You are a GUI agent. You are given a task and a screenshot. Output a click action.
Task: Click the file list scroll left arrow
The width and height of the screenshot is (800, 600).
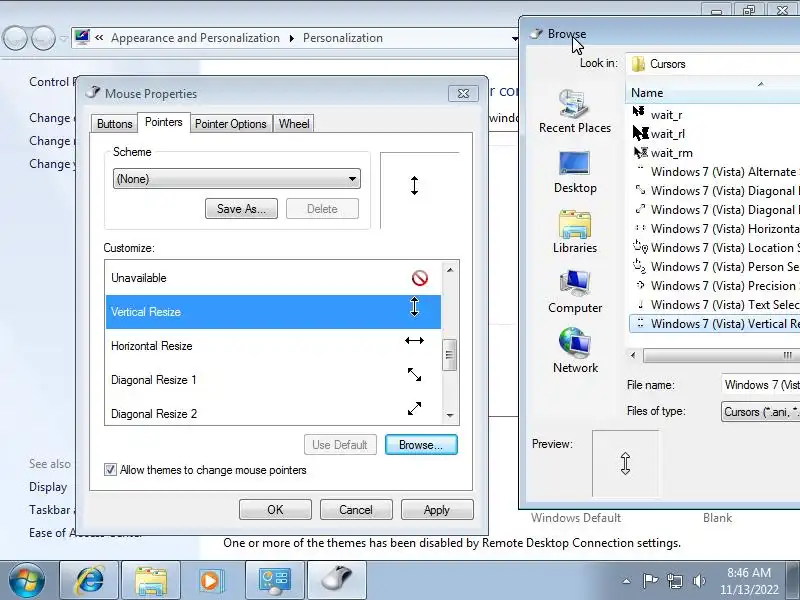pyautogui.click(x=633, y=355)
